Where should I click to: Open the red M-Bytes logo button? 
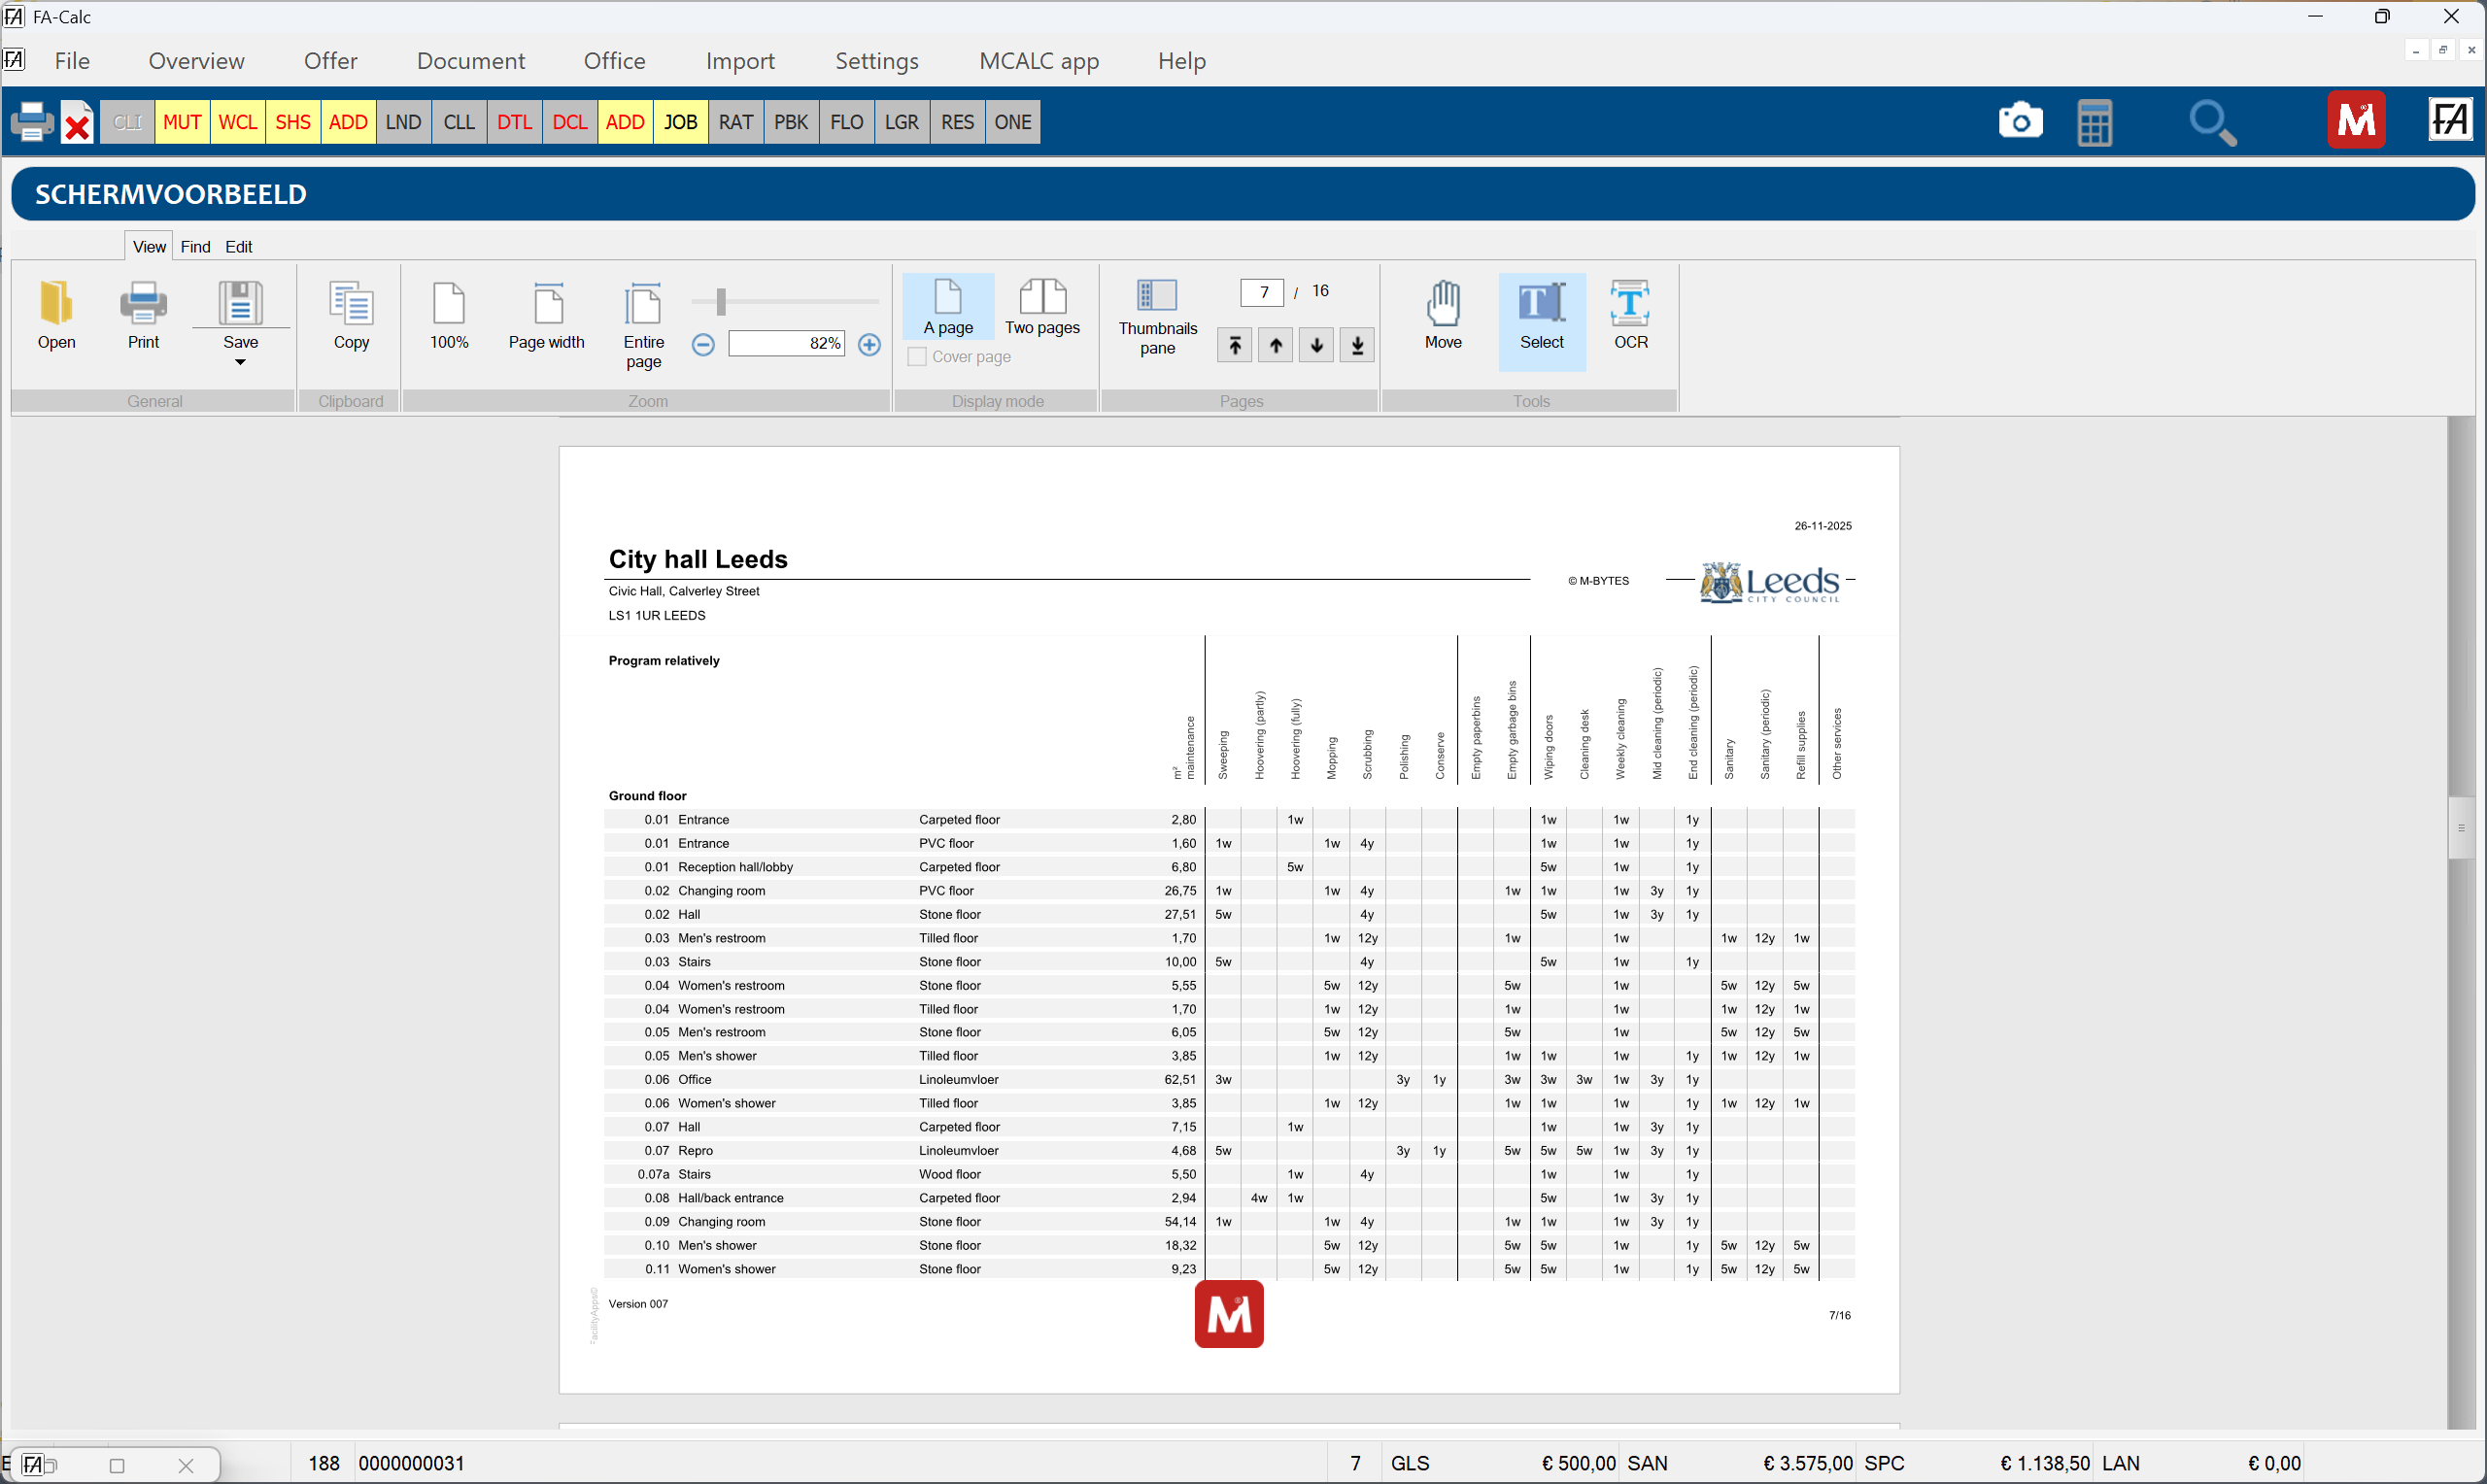point(2356,121)
